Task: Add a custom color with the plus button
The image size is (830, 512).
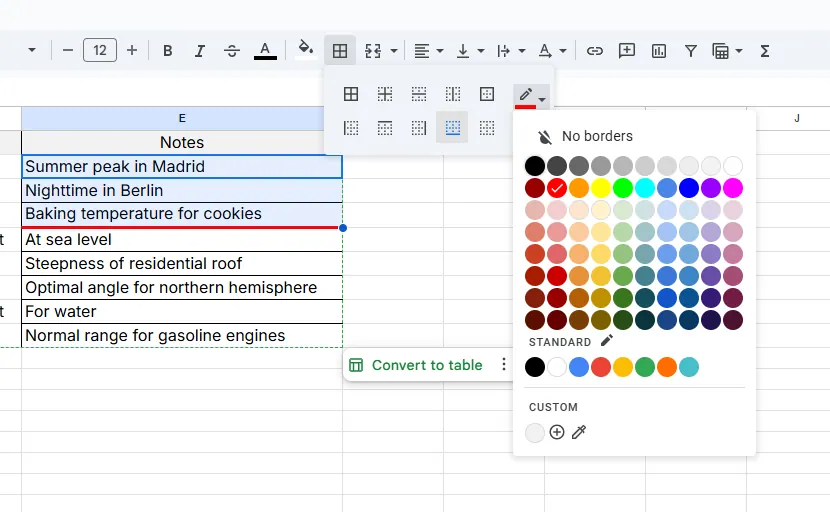Action: [x=557, y=432]
